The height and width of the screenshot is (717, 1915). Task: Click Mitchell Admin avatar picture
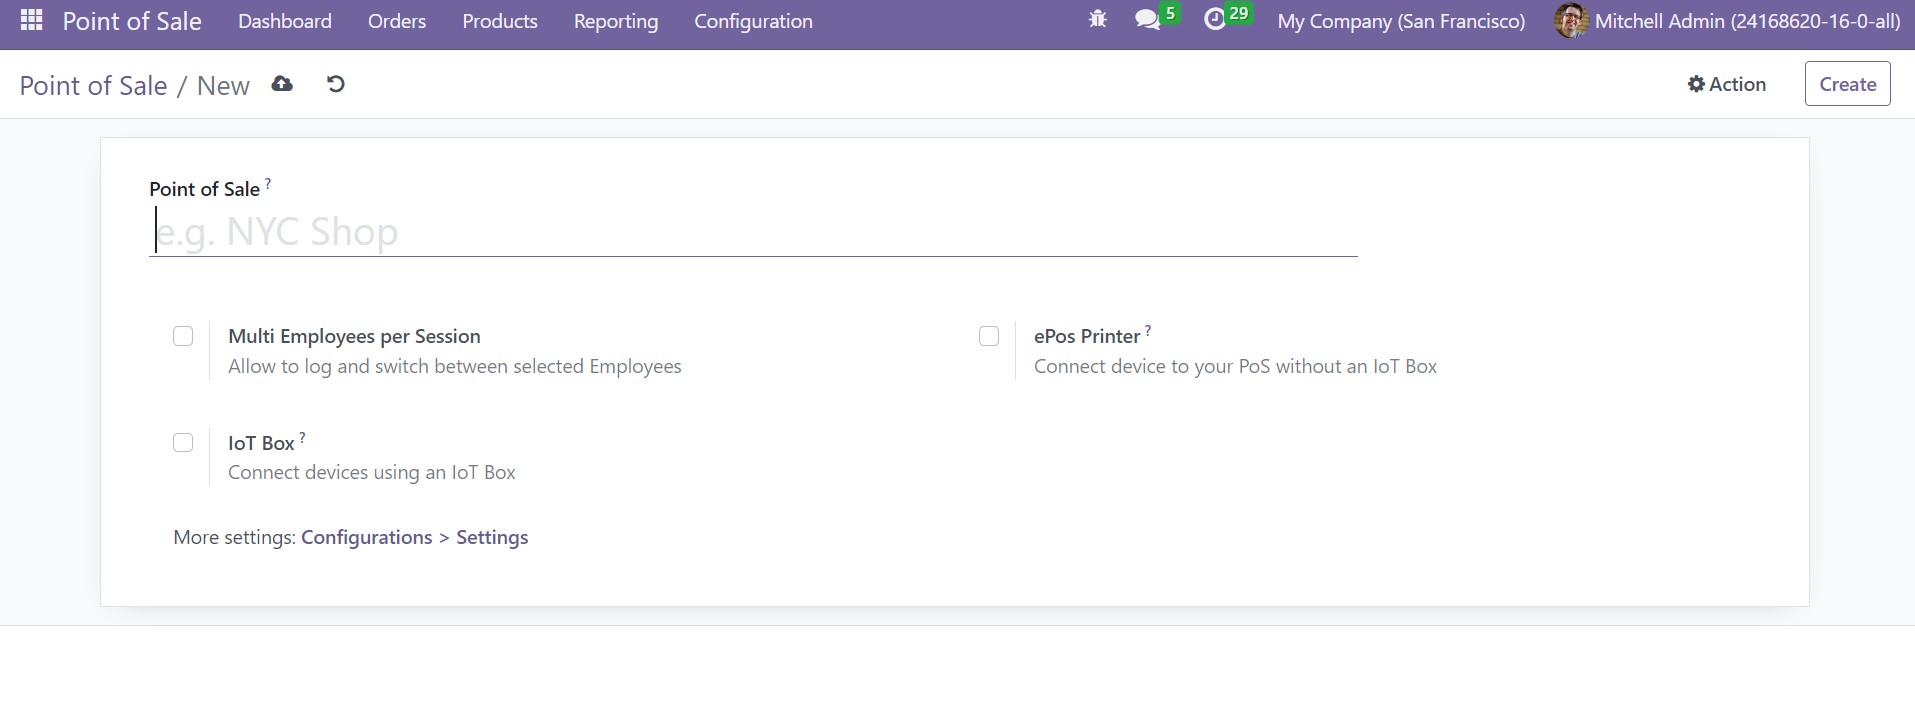click(1571, 21)
